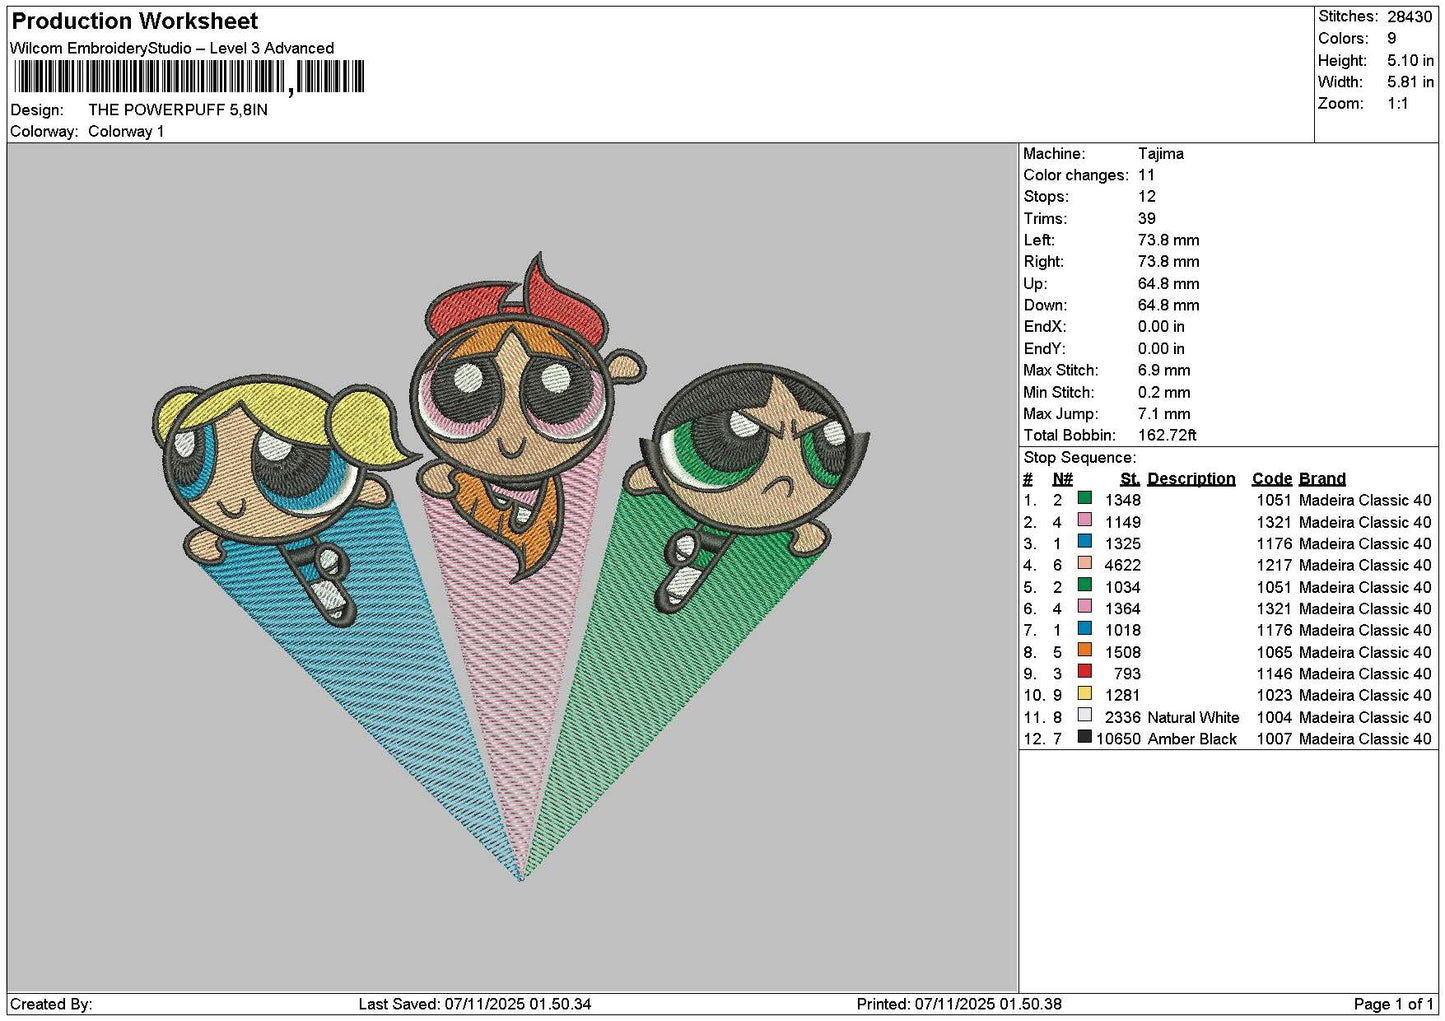
Task: Click thread code 1065 in the Code column
Action: pos(1274,652)
